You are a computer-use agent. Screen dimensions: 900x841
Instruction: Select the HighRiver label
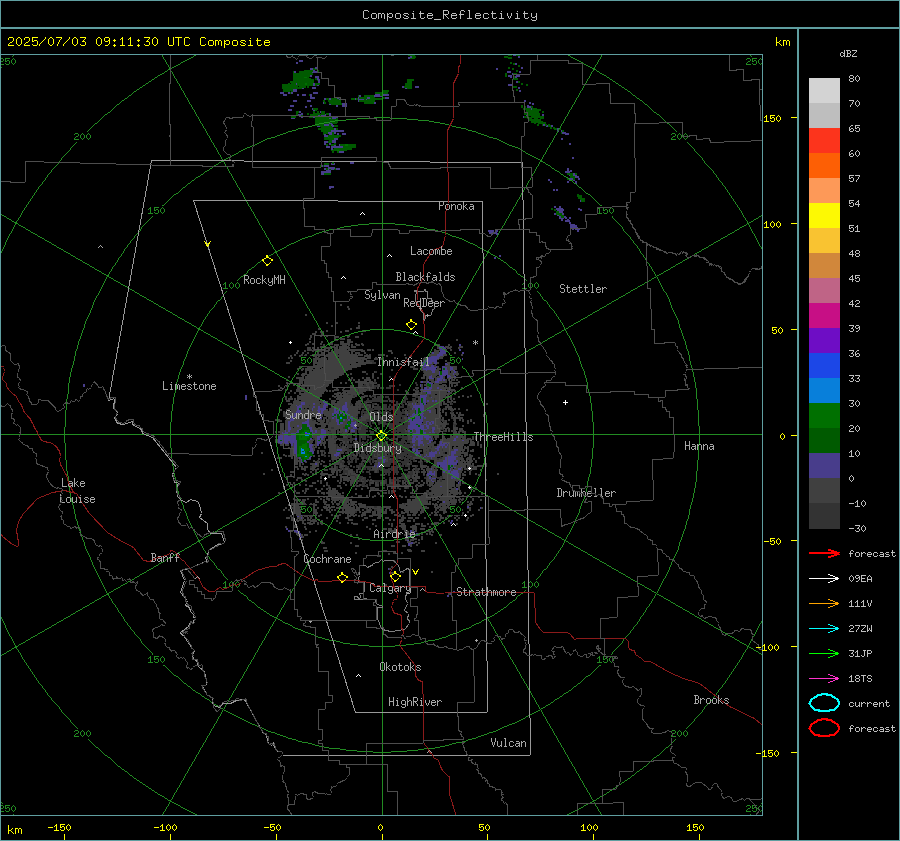[415, 702]
